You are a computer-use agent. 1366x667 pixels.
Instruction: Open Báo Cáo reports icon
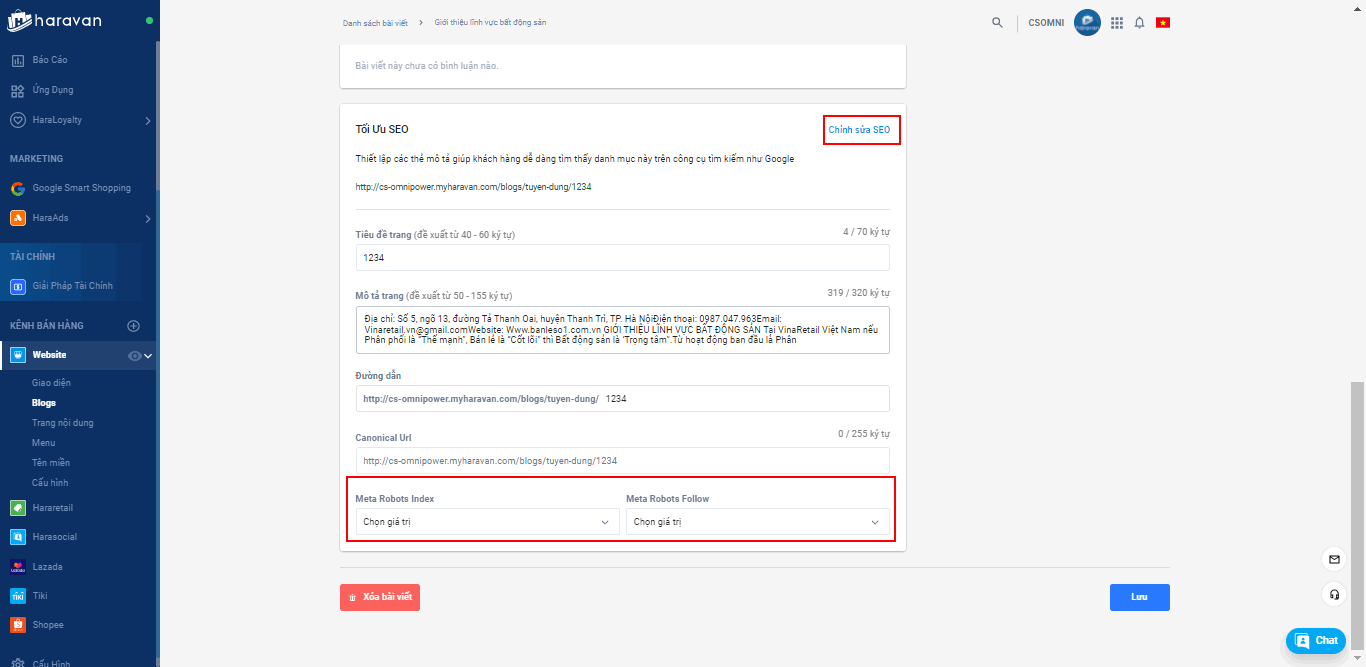pyautogui.click(x=17, y=60)
